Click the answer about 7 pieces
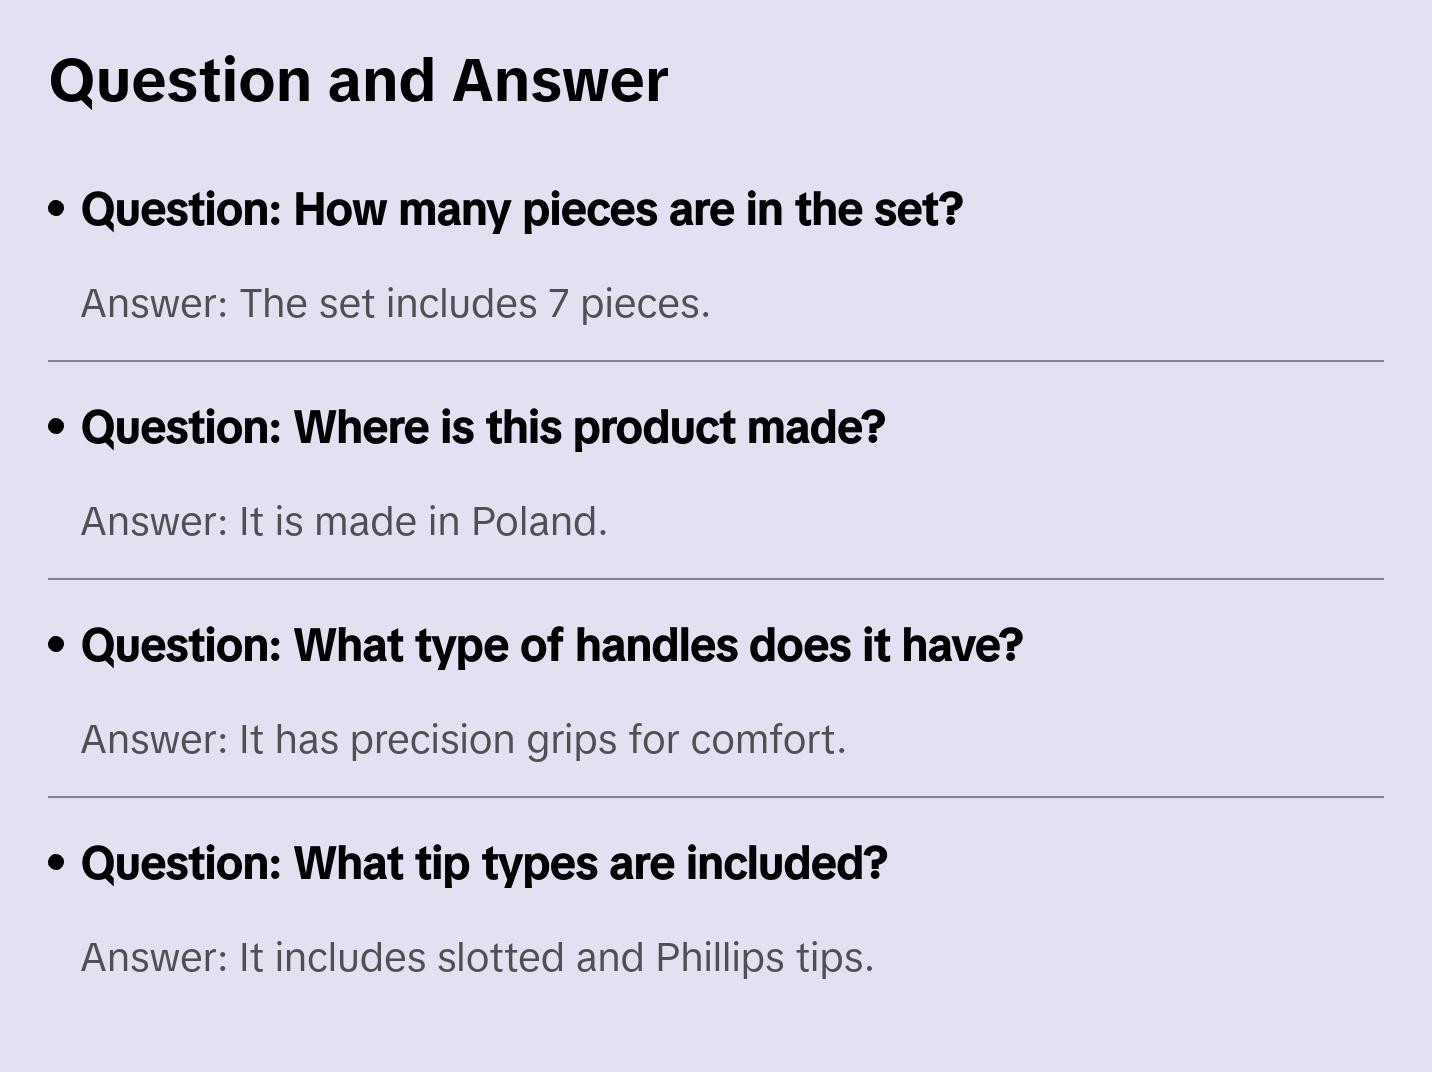The image size is (1432, 1072). (395, 304)
